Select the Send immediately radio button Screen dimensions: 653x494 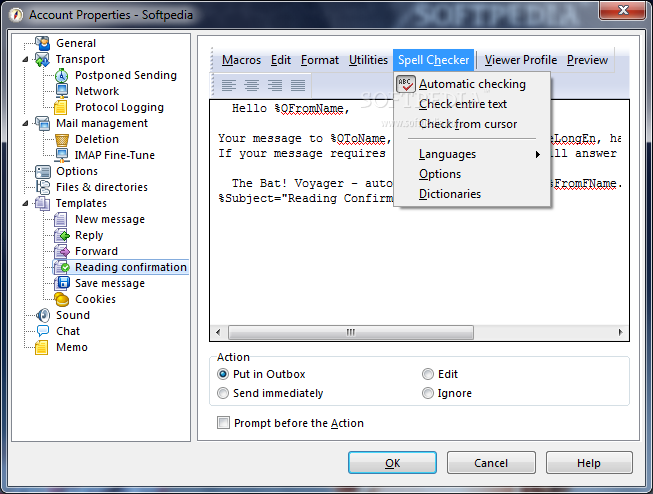click(x=223, y=393)
